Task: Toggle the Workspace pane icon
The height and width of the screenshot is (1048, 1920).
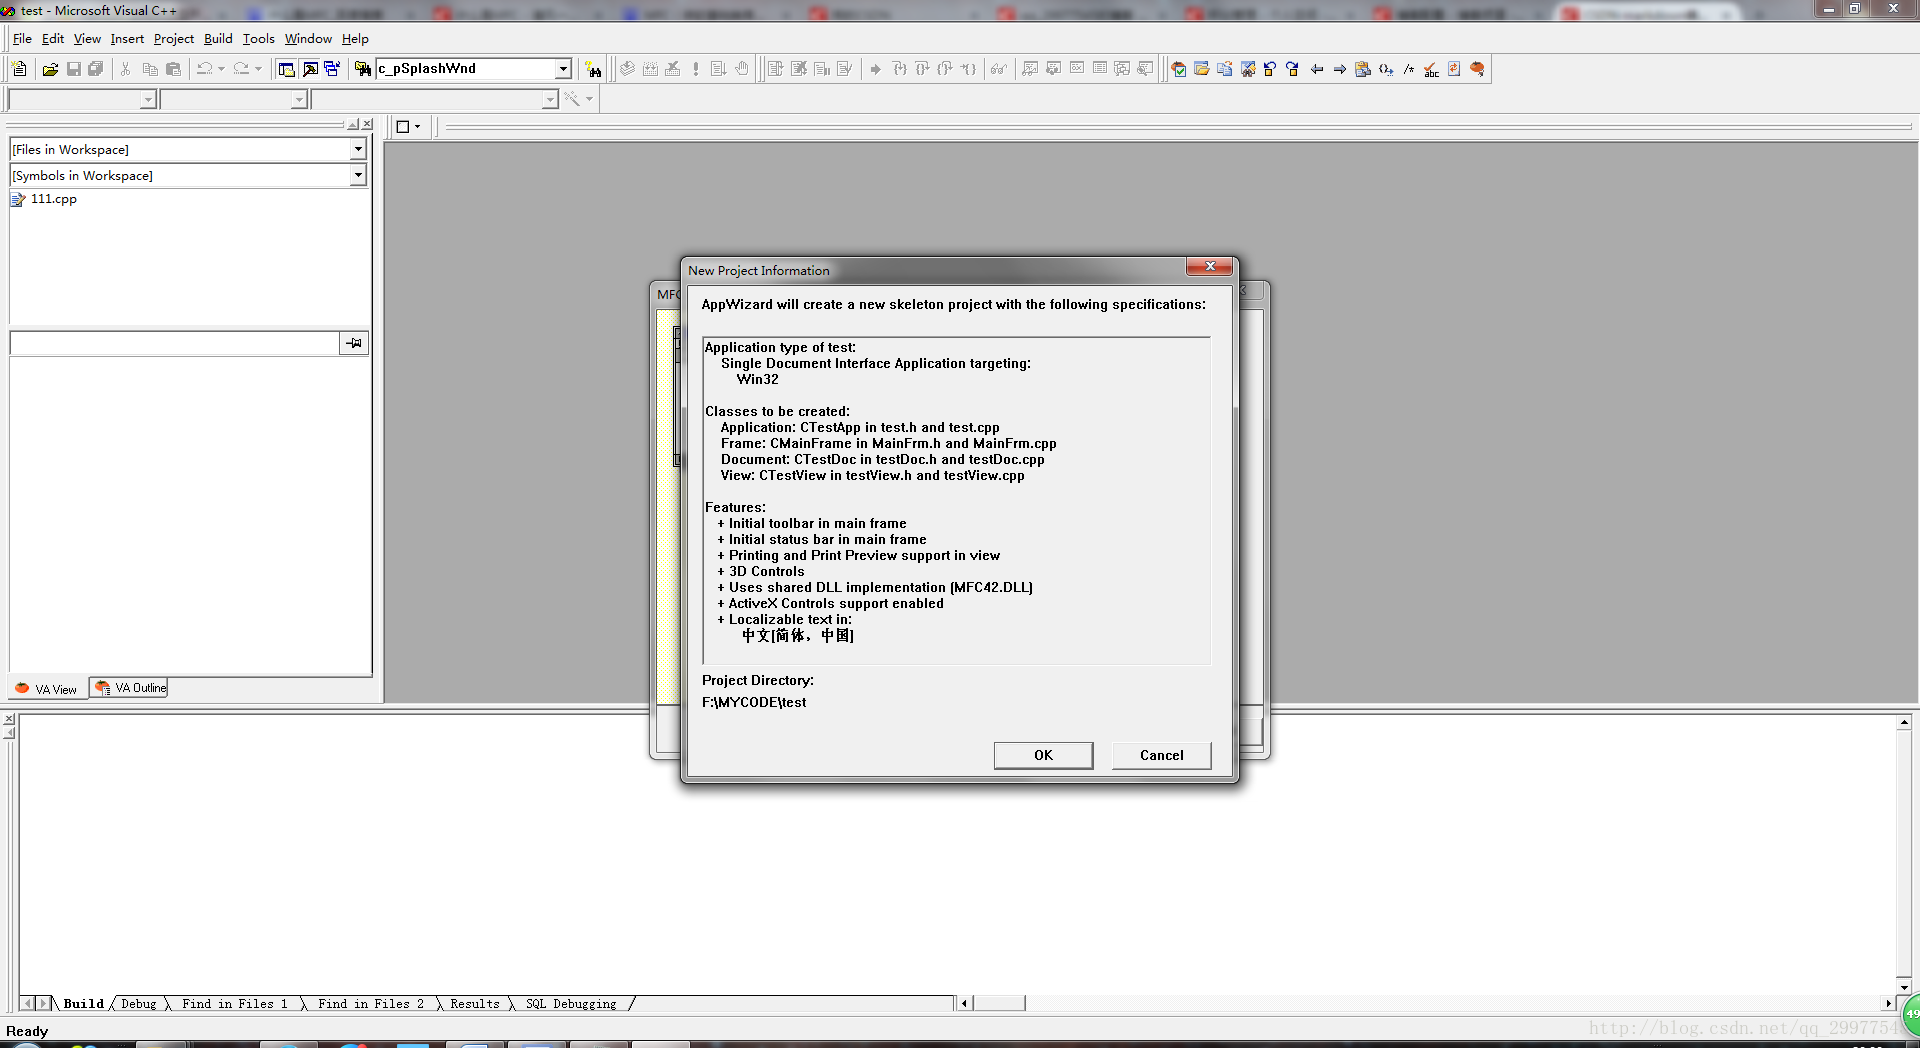Action: (x=287, y=69)
